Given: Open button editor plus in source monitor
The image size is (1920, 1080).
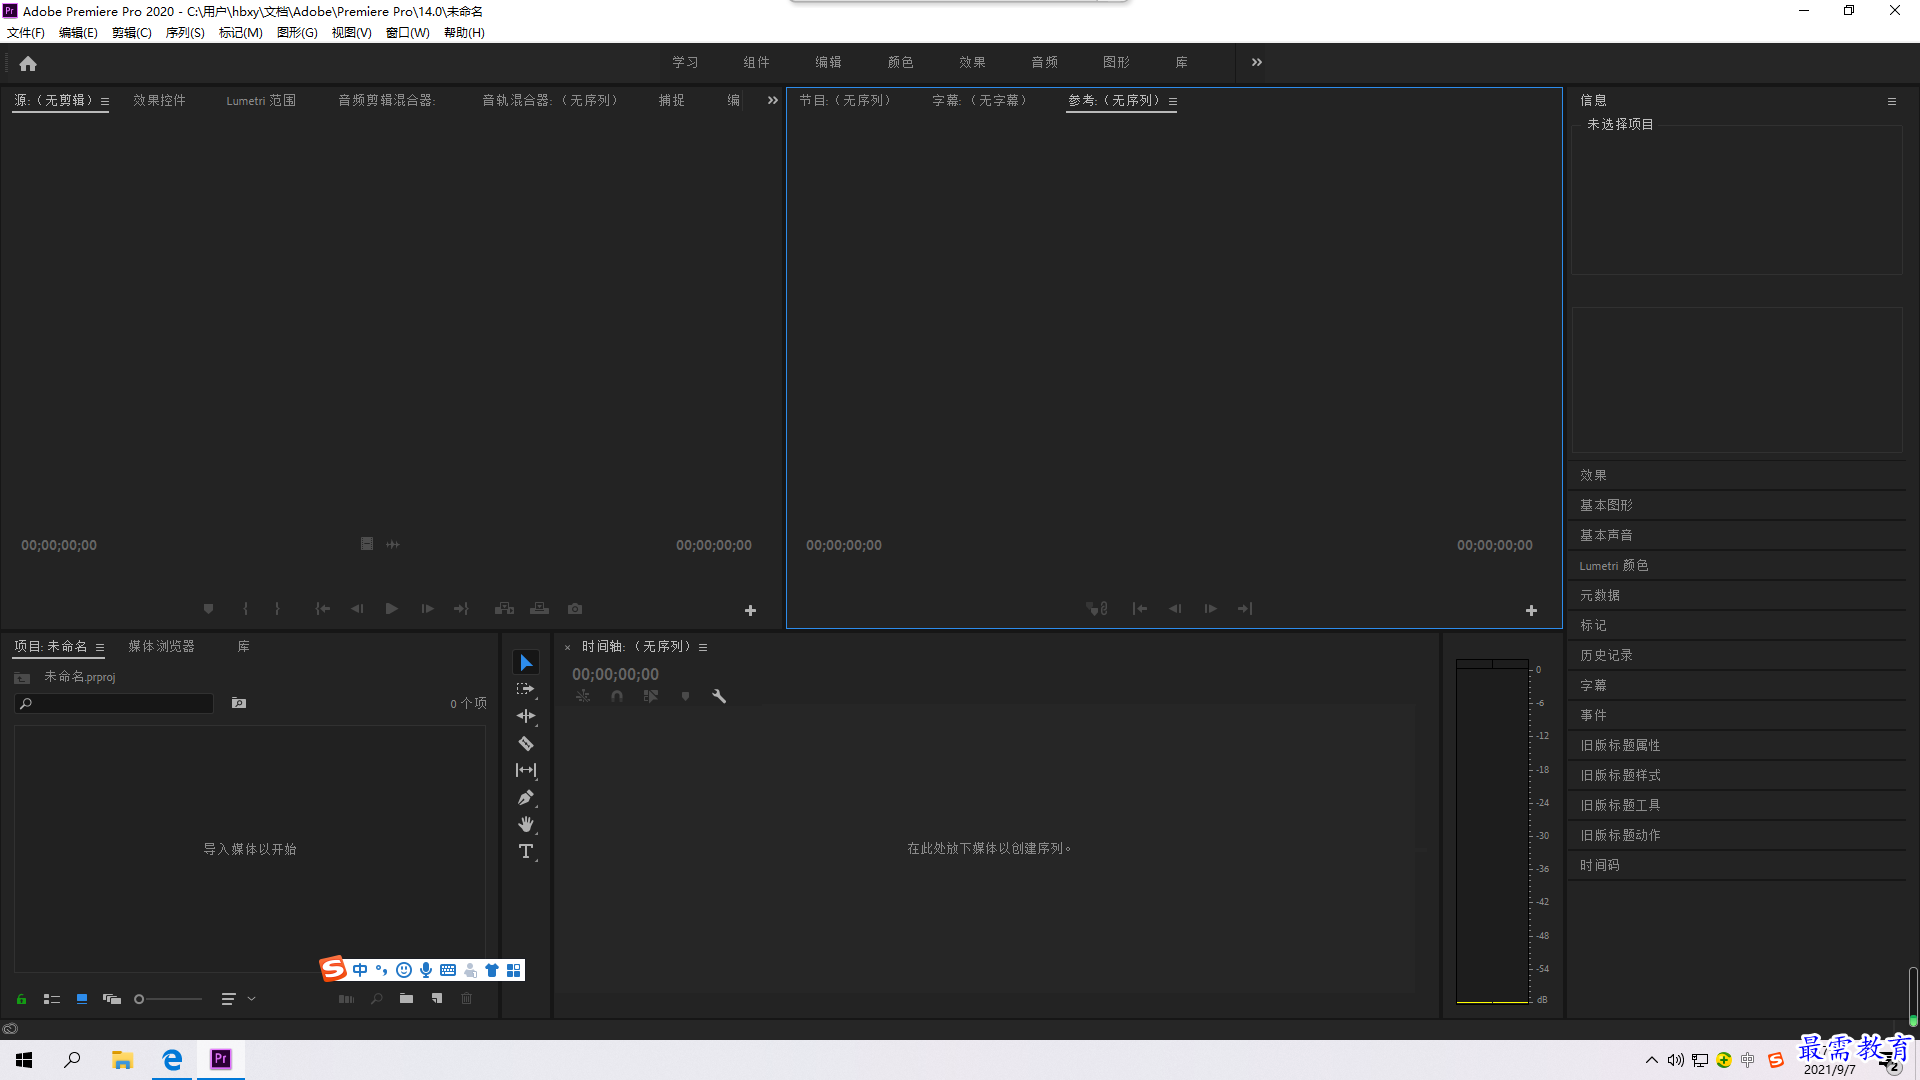Looking at the screenshot, I should click(750, 610).
